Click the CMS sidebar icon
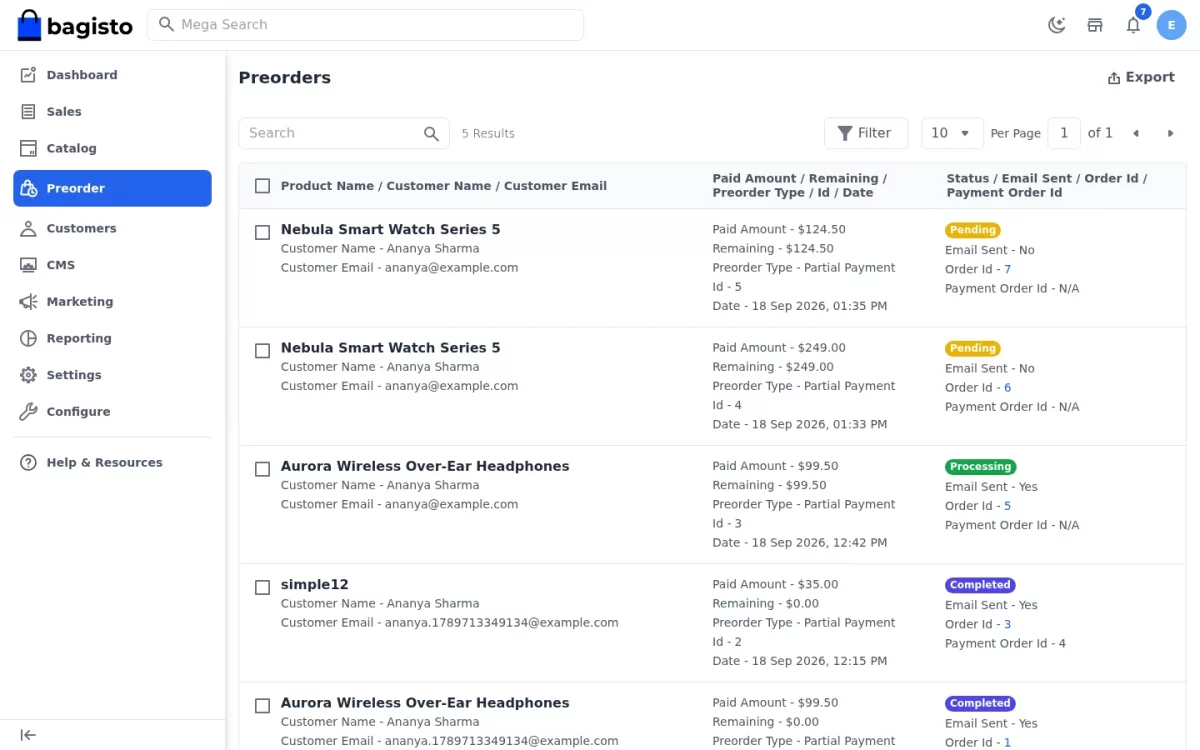 pyautogui.click(x=28, y=265)
